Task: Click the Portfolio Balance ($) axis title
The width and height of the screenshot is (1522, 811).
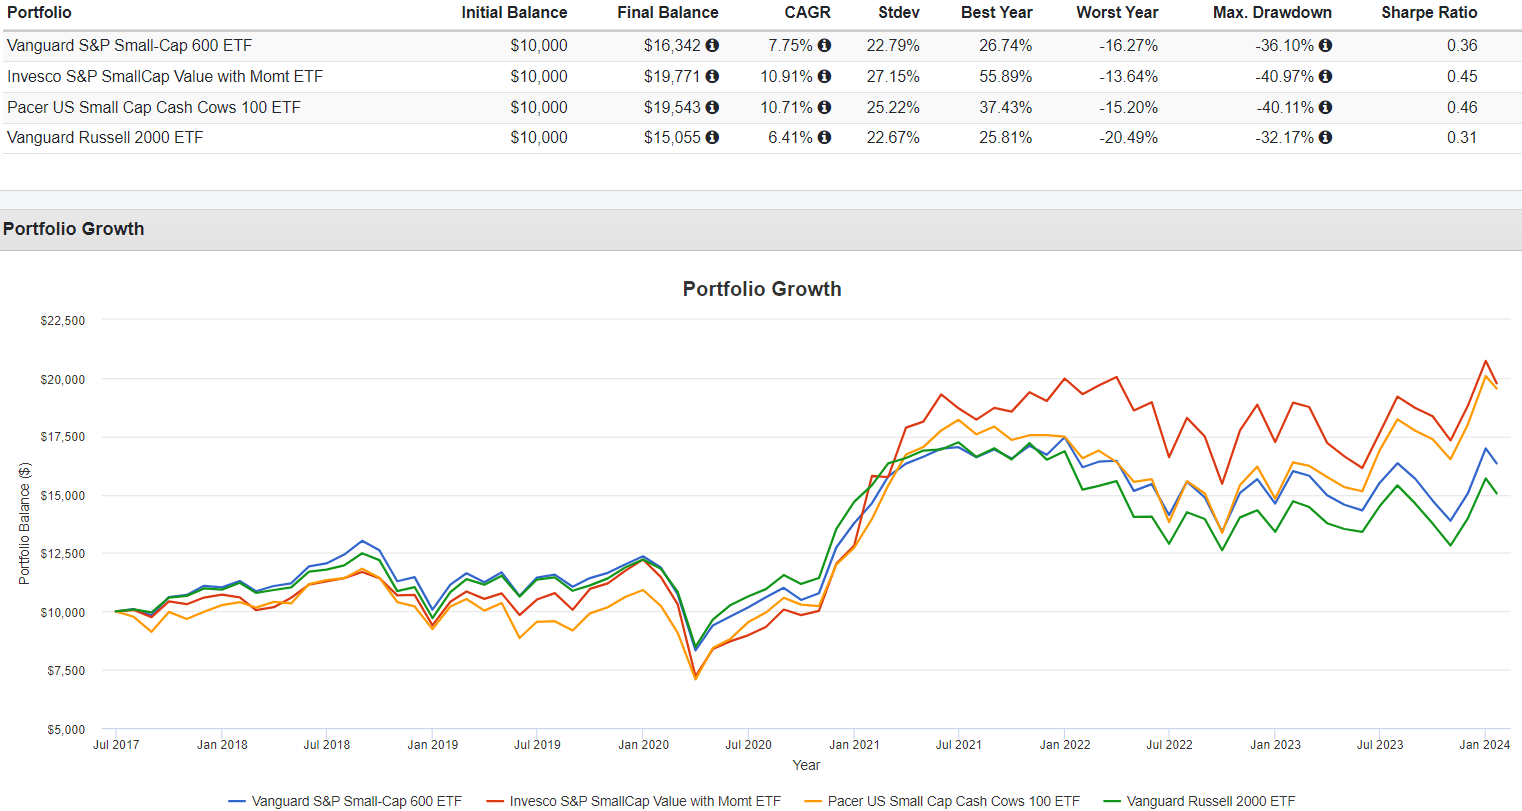Action: (x=24, y=523)
